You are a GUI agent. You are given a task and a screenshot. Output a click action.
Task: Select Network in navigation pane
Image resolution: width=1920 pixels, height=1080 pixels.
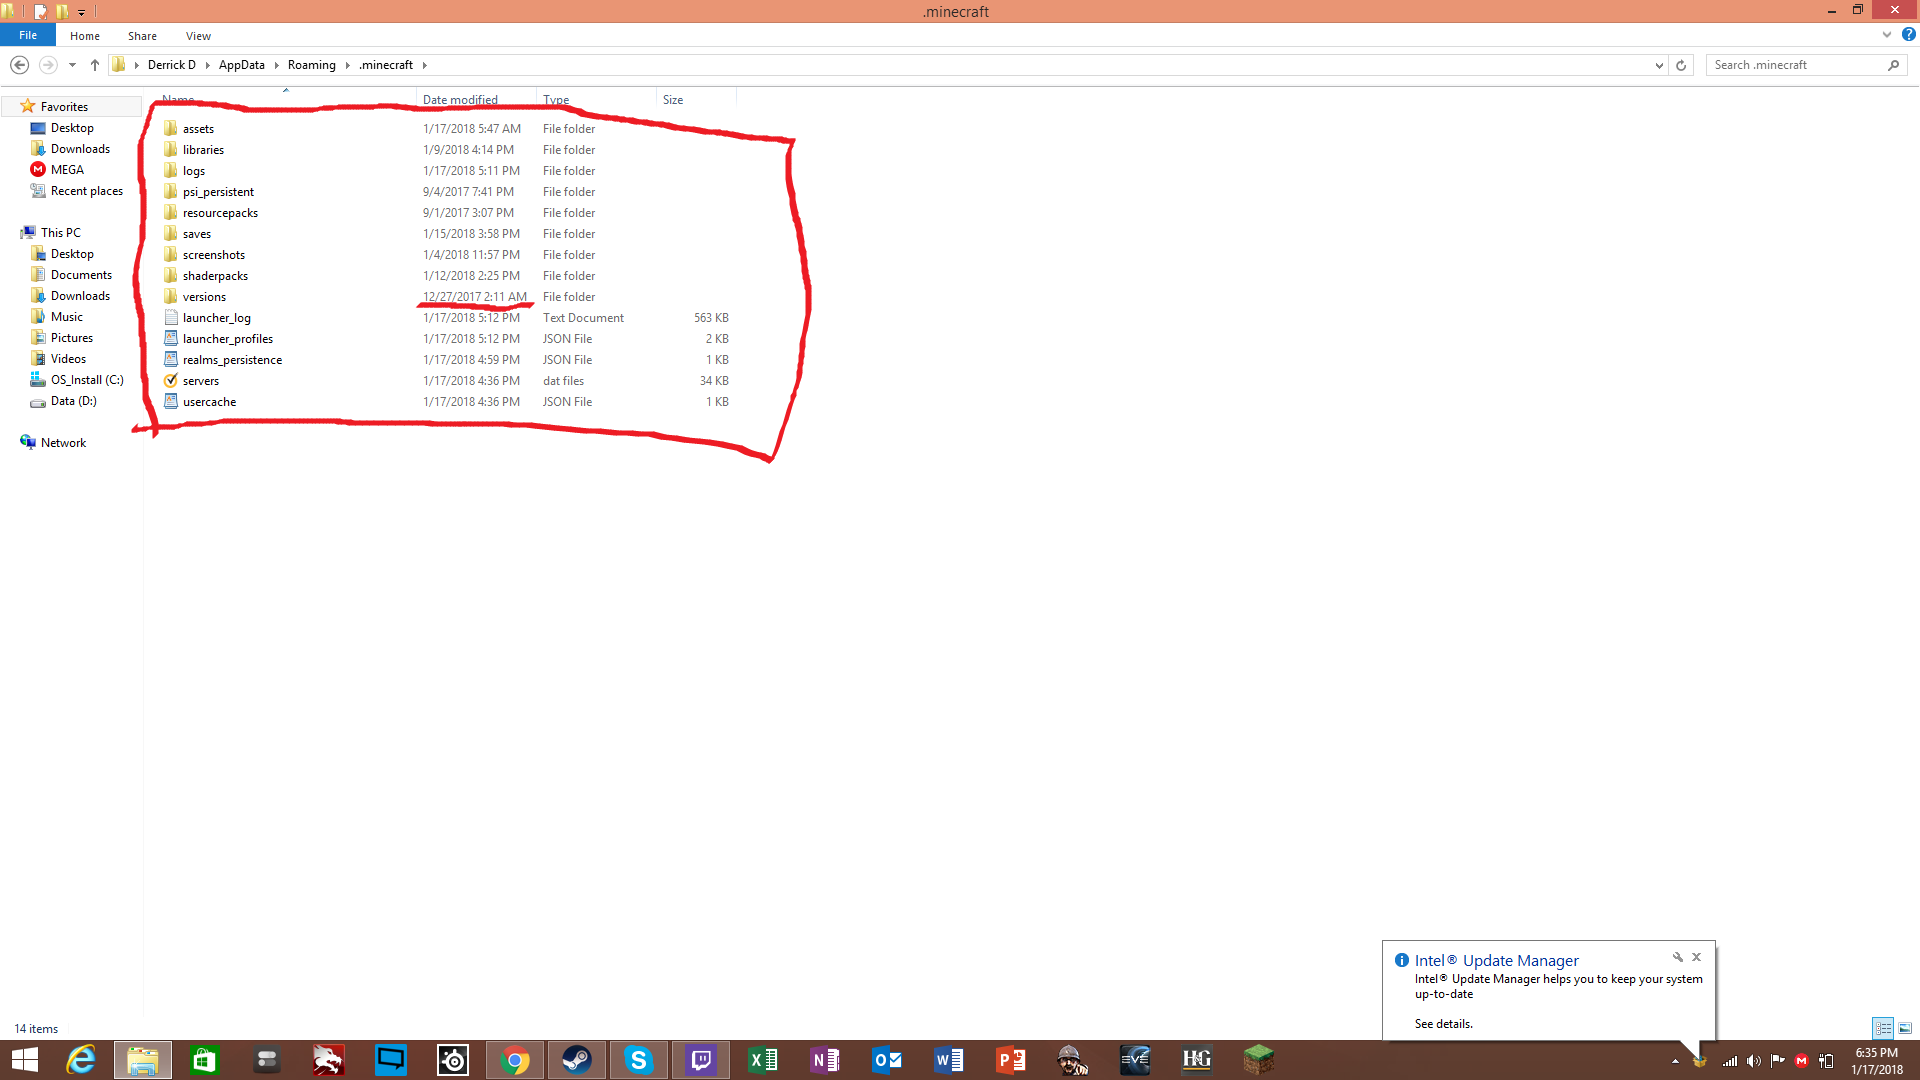[63, 443]
